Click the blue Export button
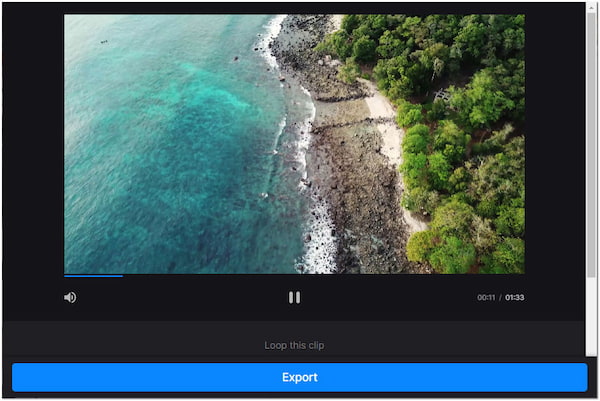The width and height of the screenshot is (600, 401). tap(300, 377)
